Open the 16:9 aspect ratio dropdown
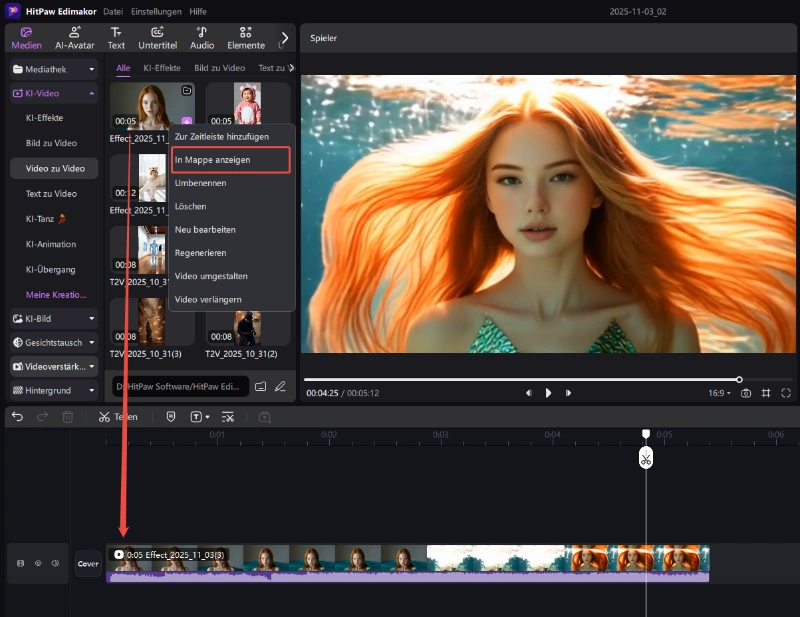The height and width of the screenshot is (617, 800). (x=719, y=393)
